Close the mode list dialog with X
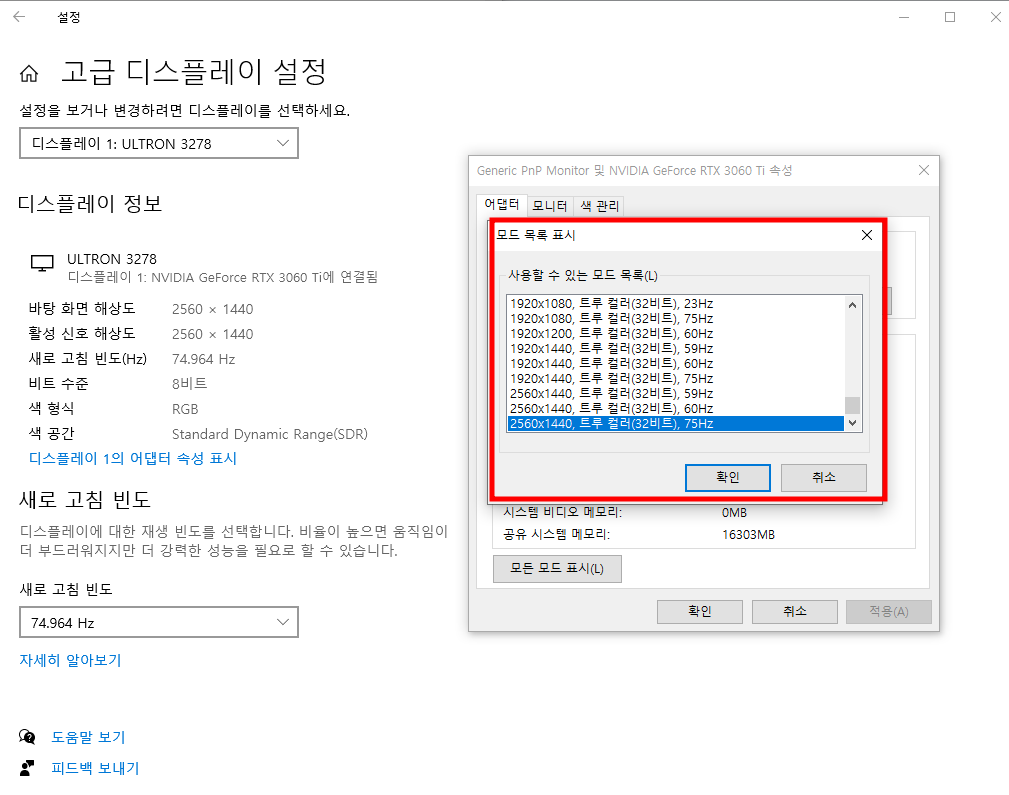Screen dimensions: 1009x795 (x=867, y=235)
